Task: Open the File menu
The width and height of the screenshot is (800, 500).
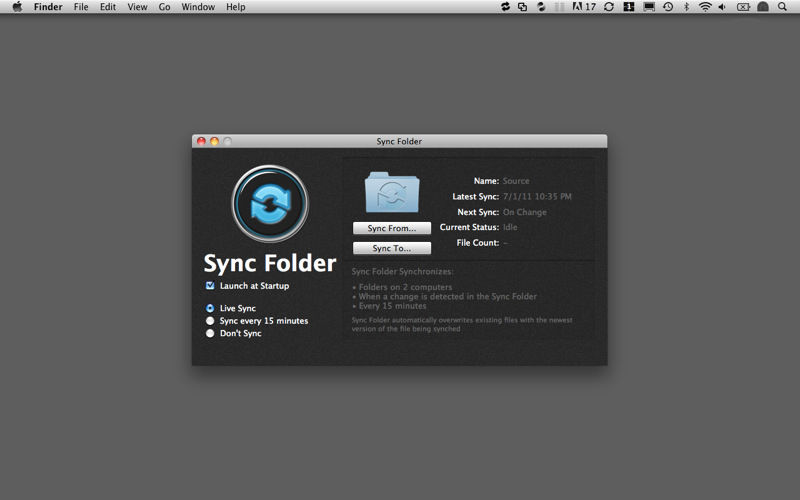Action: [x=81, y=7]
